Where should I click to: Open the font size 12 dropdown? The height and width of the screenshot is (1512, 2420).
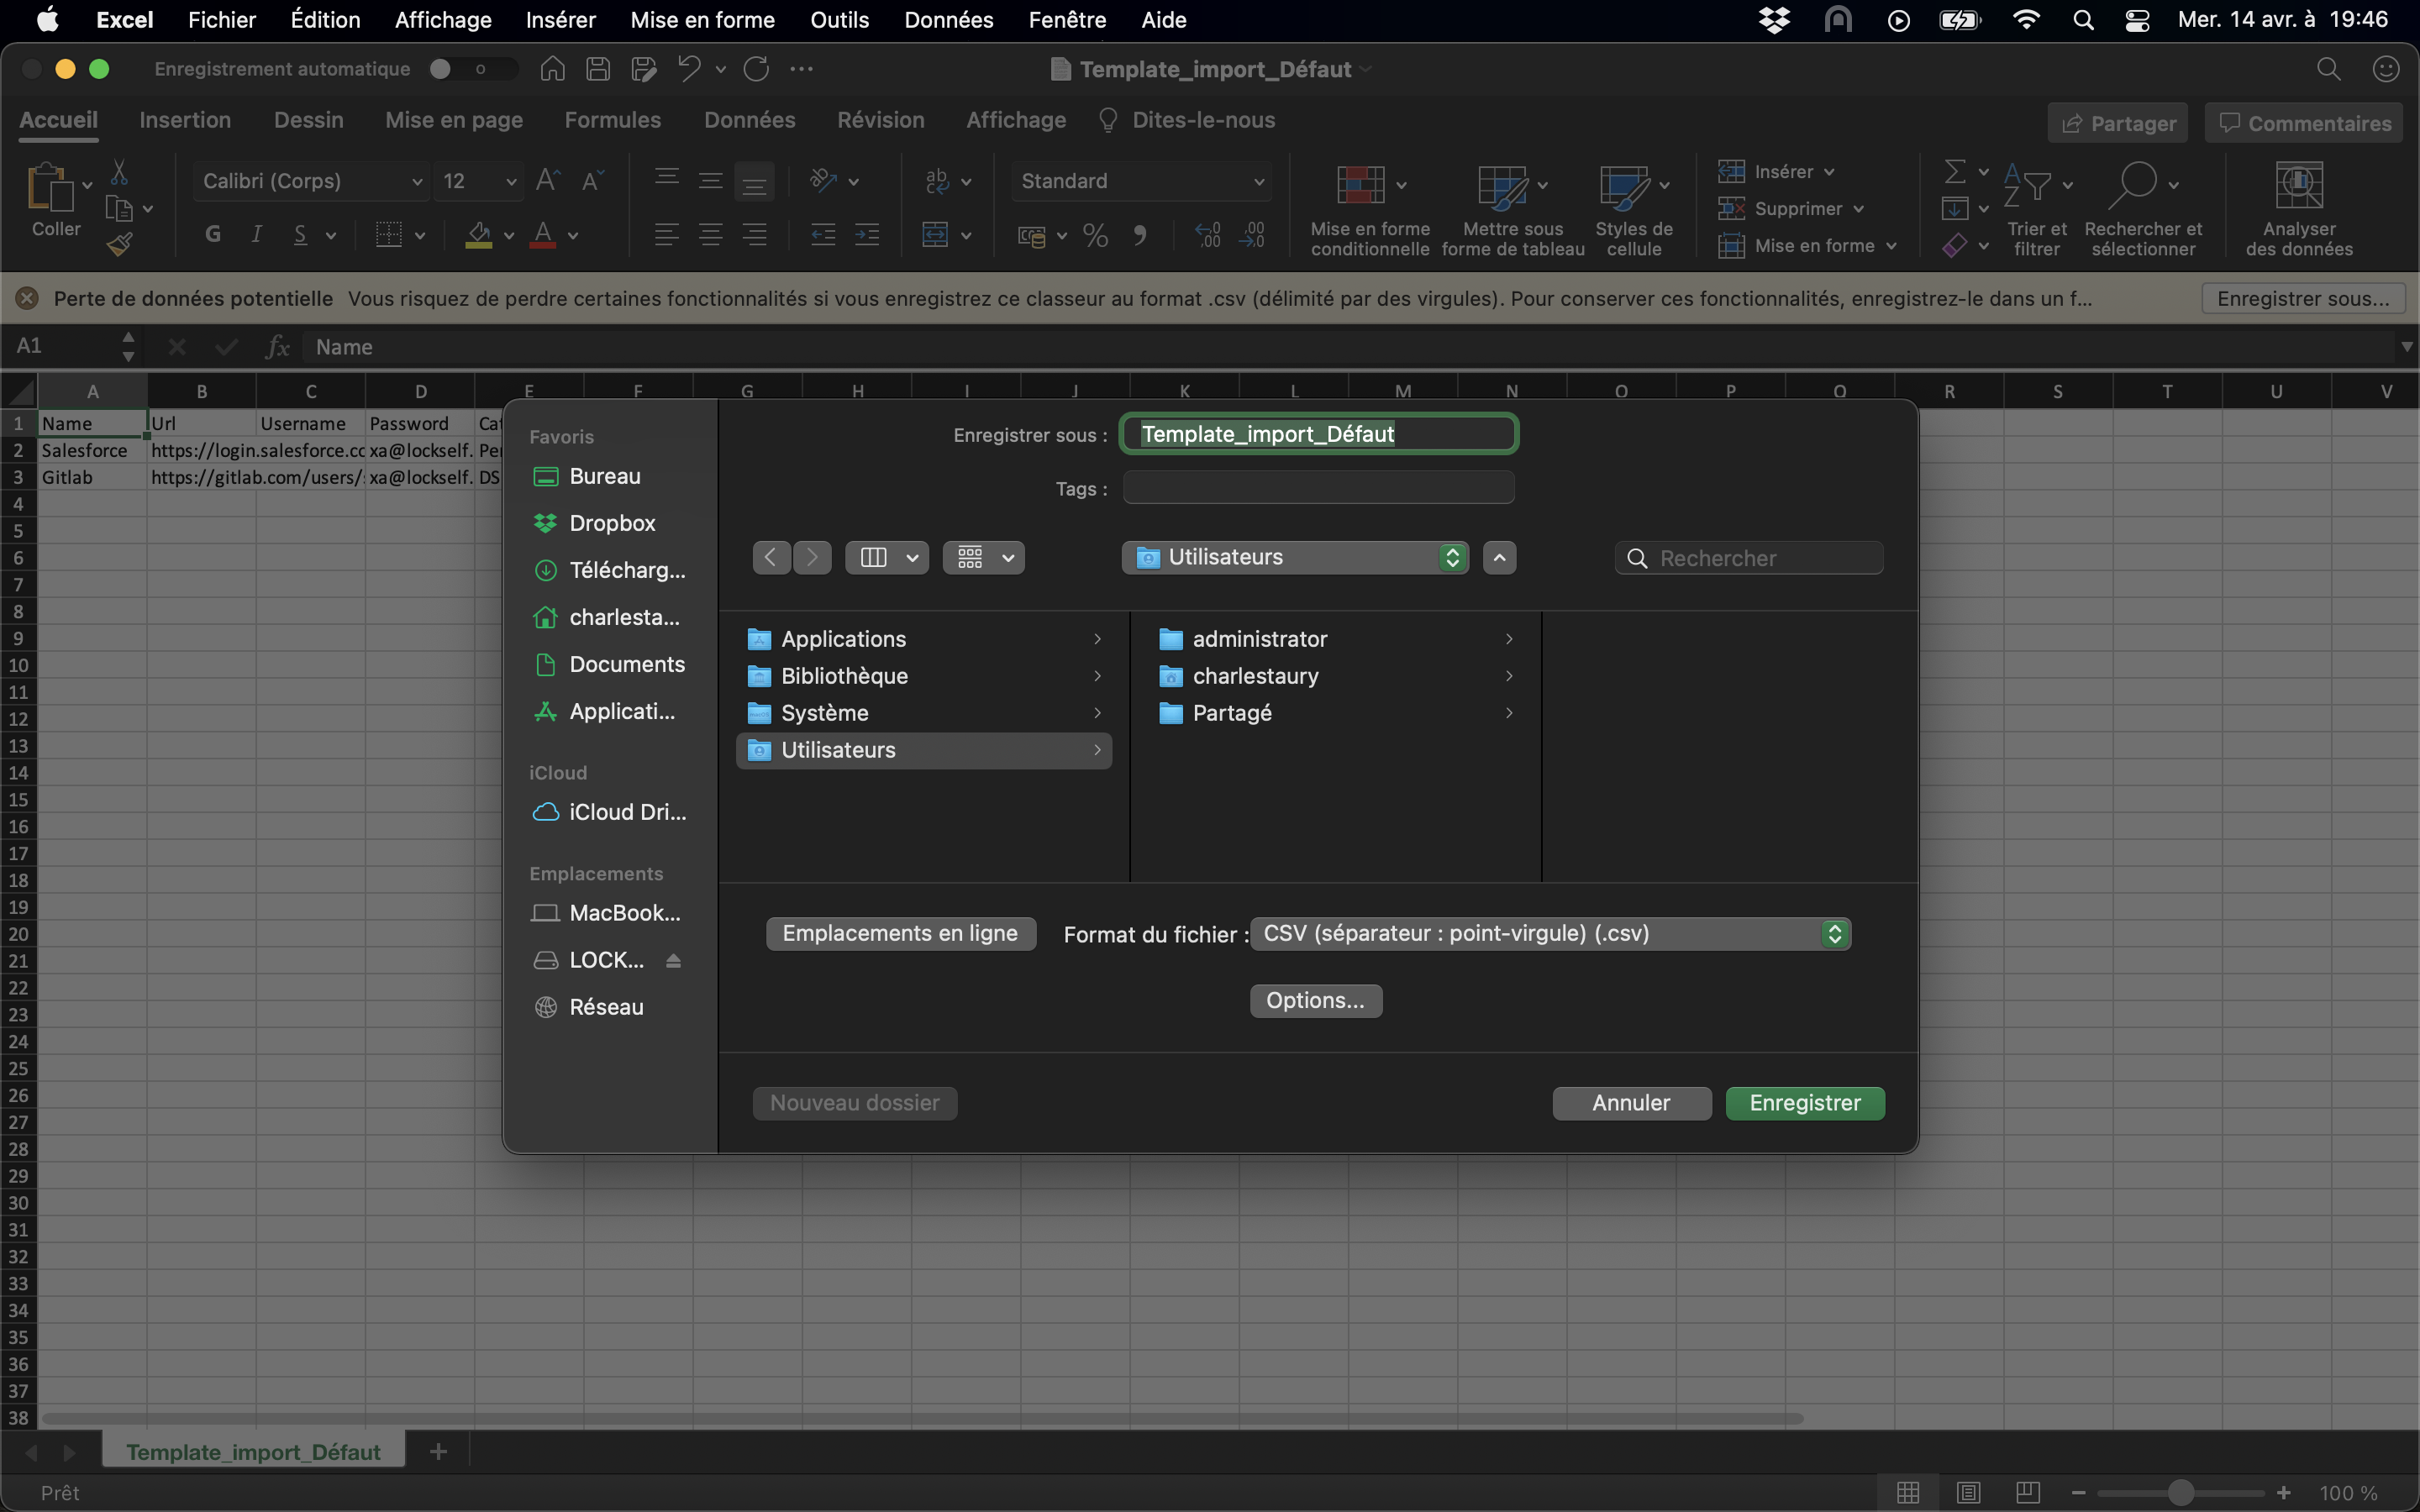[x=479, y=181]
